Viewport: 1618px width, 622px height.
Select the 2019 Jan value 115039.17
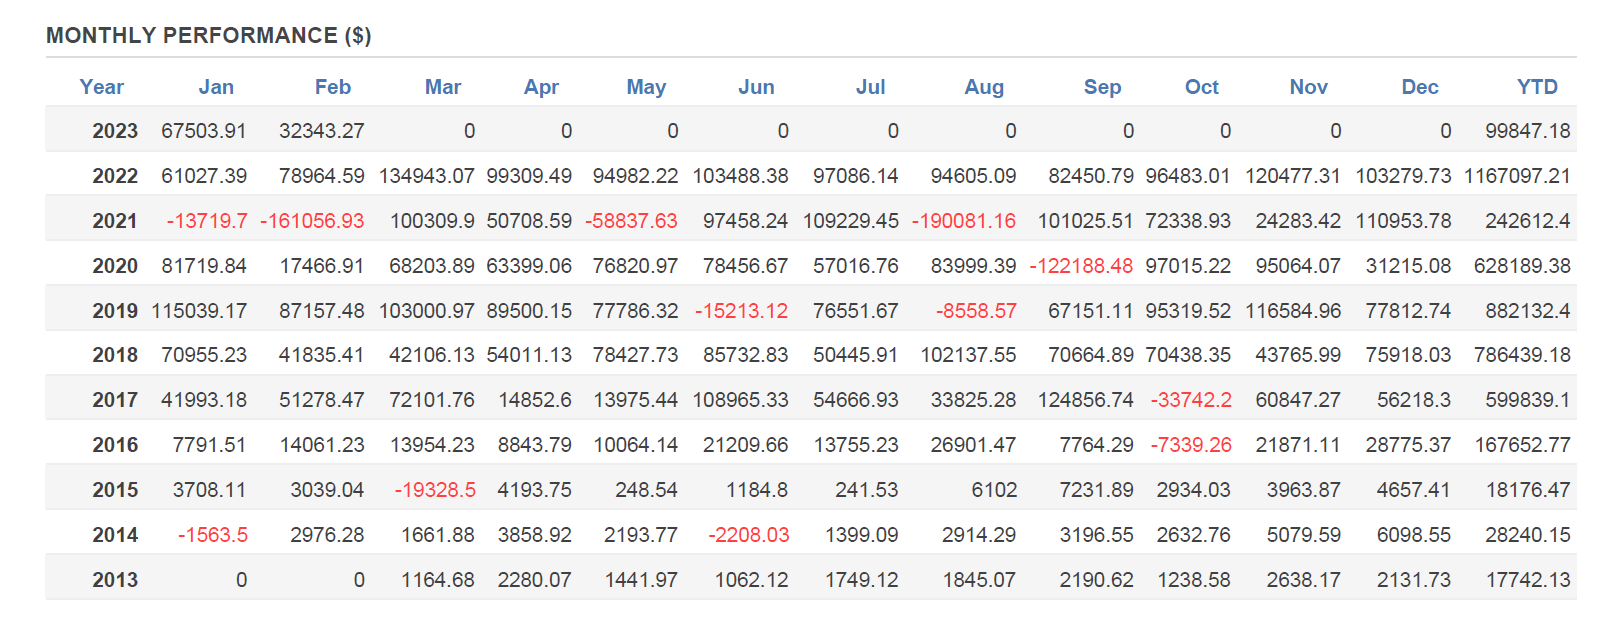tap(199, 311)
